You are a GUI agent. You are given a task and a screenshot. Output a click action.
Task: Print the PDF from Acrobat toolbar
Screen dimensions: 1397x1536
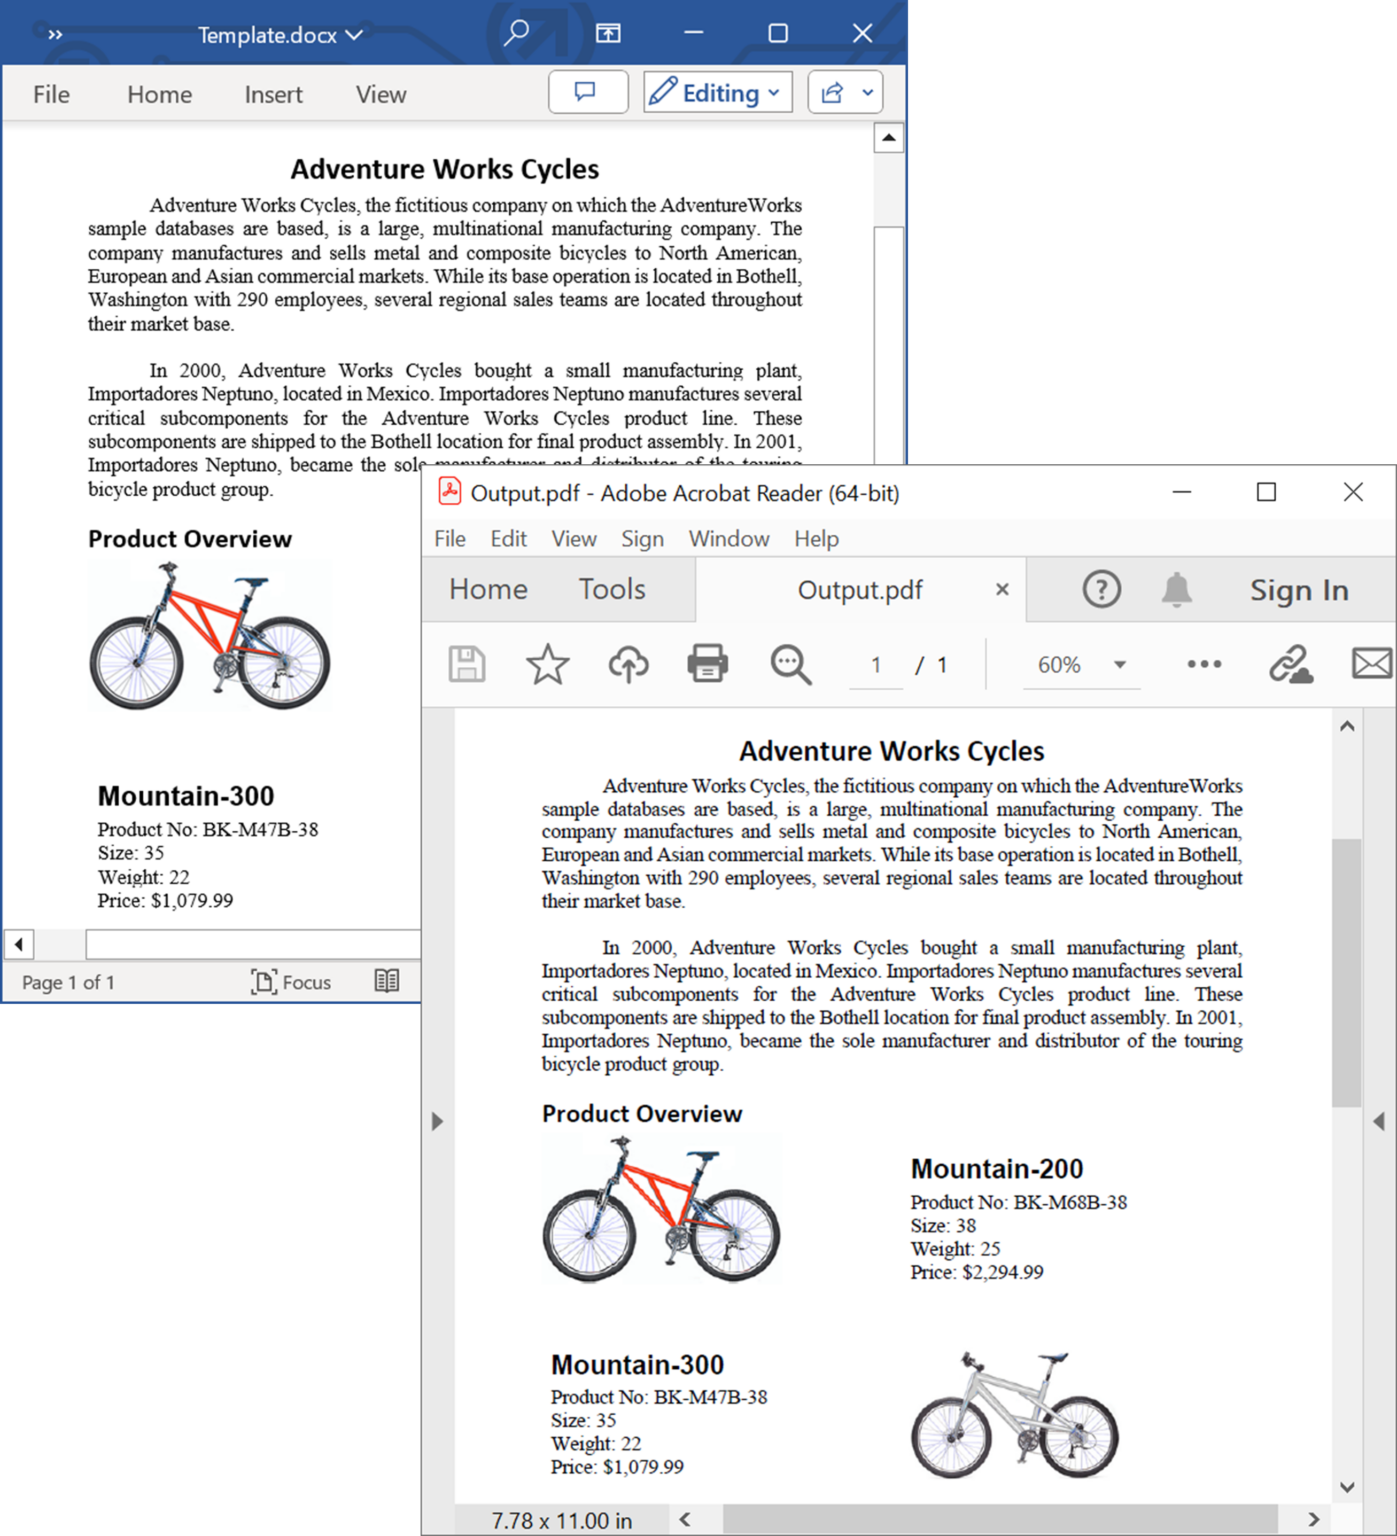click(x=708, y=663)
